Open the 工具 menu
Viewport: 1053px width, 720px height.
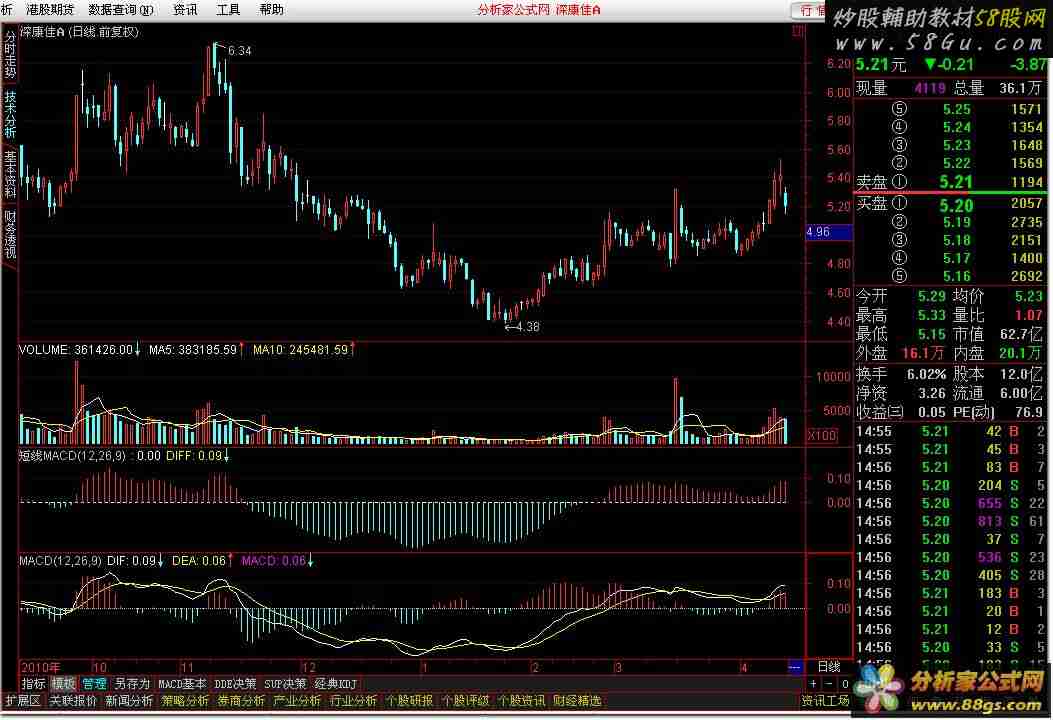[x=228, y=9]
